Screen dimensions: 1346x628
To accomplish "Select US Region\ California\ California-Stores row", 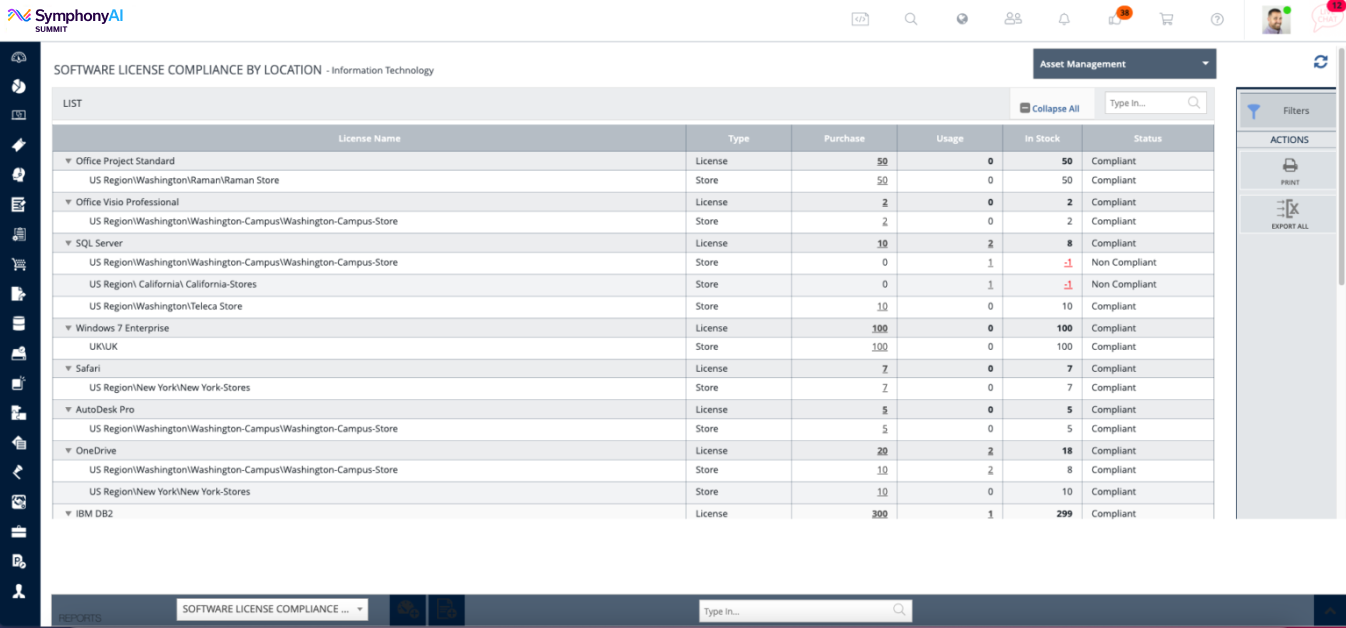I will tap(633, 285).
